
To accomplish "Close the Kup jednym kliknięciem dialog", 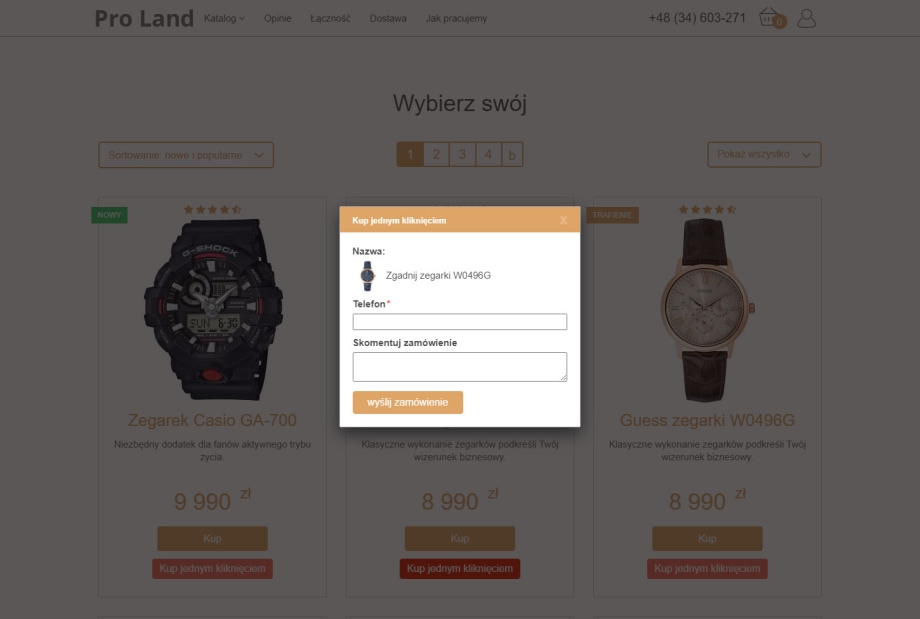I will click(563, 220).
